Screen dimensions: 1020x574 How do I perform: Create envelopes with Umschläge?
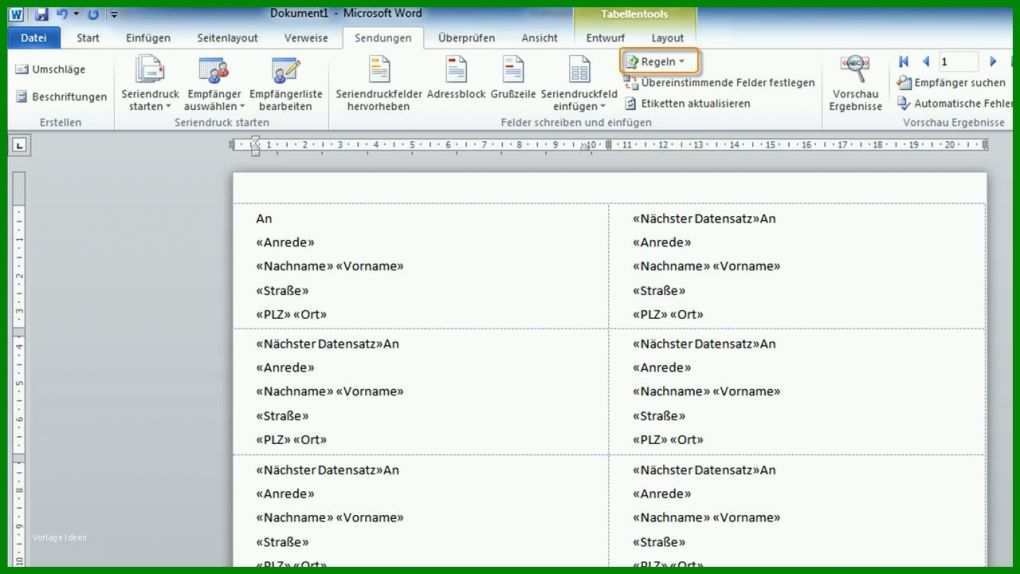51,69
